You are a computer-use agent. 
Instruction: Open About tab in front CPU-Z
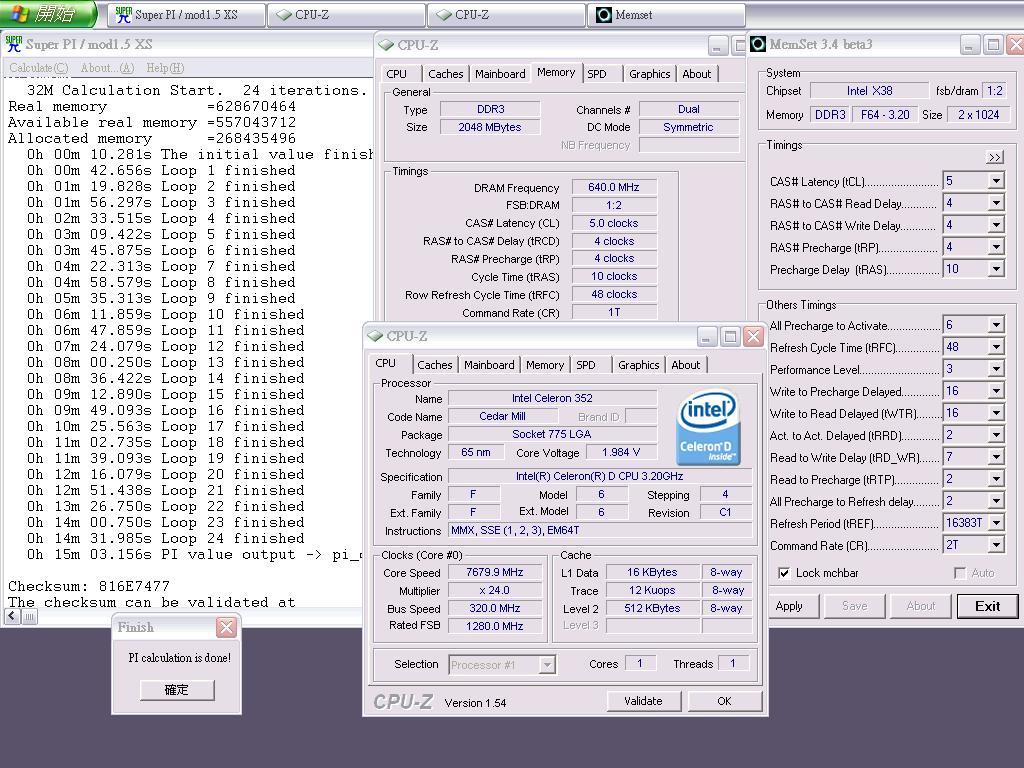pos(686,365)
